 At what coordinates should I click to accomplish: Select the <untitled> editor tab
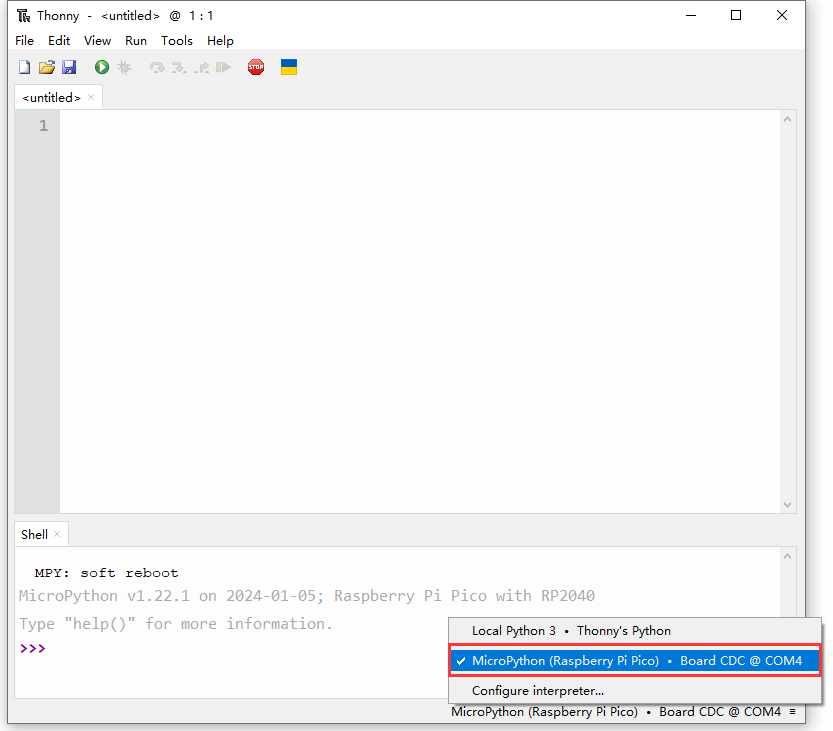pyautogui.click(x=52, y=98)
